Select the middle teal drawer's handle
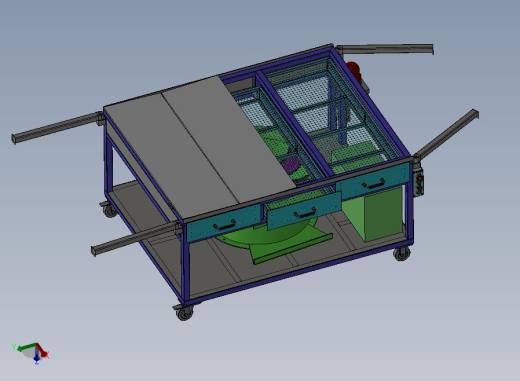Screen dimensions: 520x381 [305, 213]
